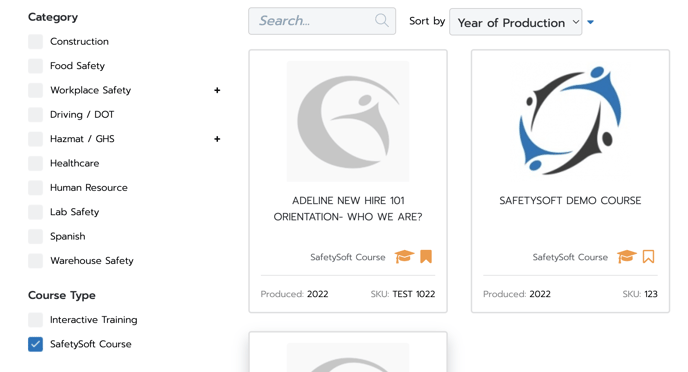This screenshot has width=688, height=372.
Task: Tick the Human Resource checkbox
Action: click(36, 188)
